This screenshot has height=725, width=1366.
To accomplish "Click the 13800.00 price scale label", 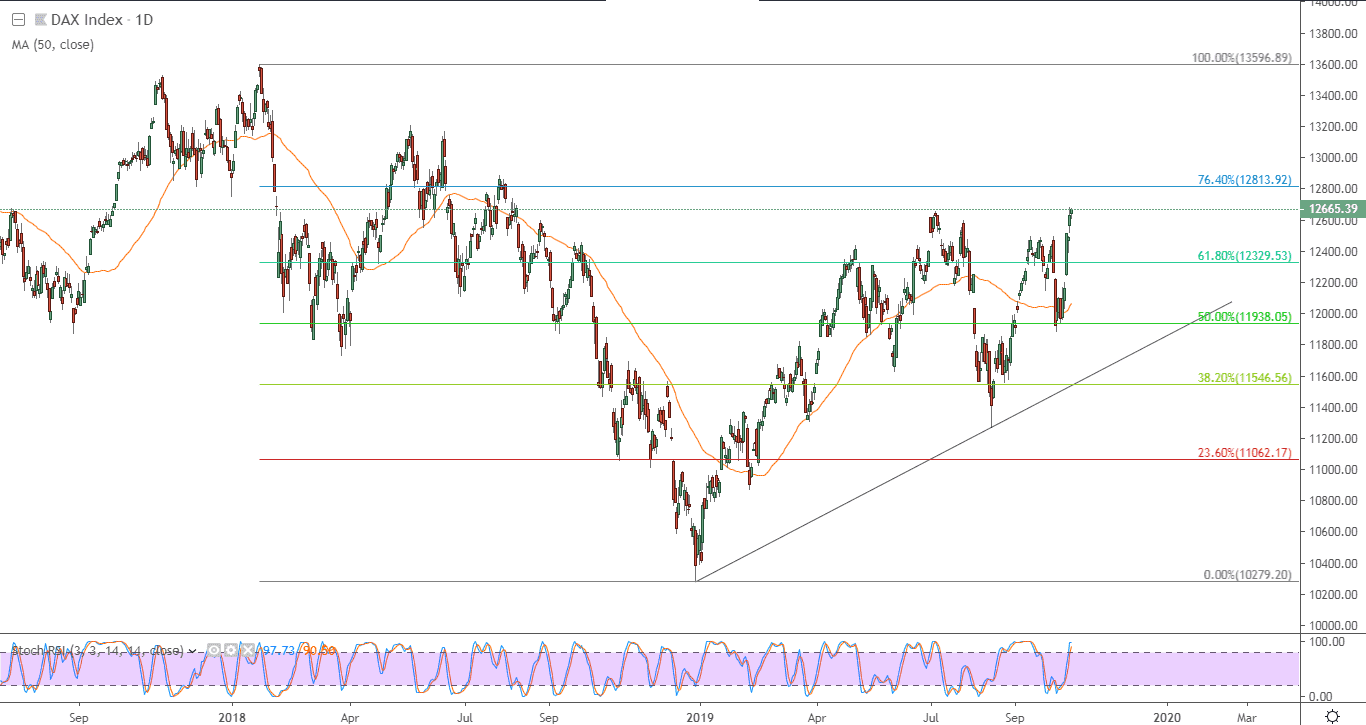I will click(x=1334, y=34).
